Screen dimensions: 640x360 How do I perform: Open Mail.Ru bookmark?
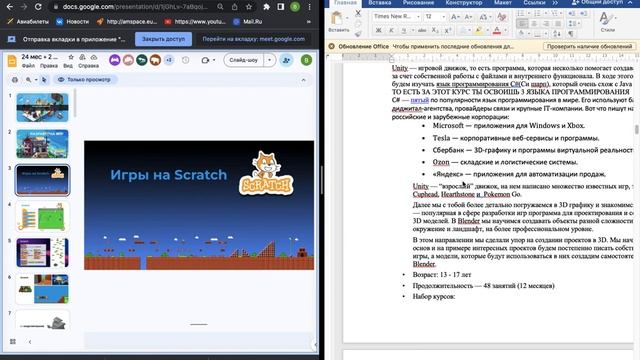coord(248,22)
